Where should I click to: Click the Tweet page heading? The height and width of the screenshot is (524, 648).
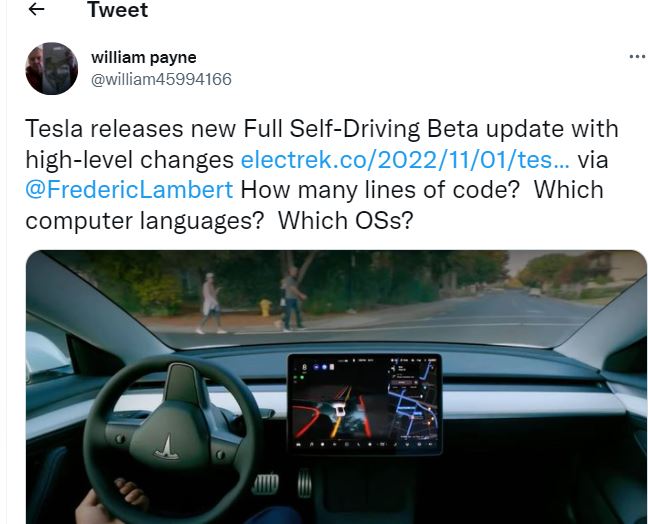pos(117,10)
